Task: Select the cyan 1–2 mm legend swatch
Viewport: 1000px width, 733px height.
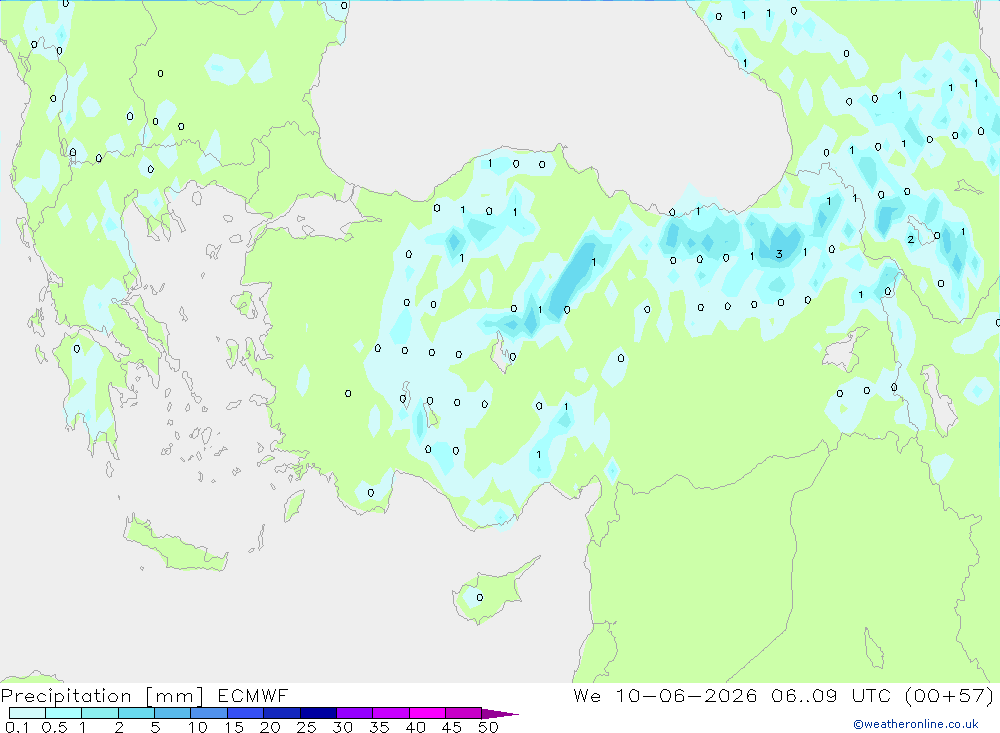Action: 99,713
